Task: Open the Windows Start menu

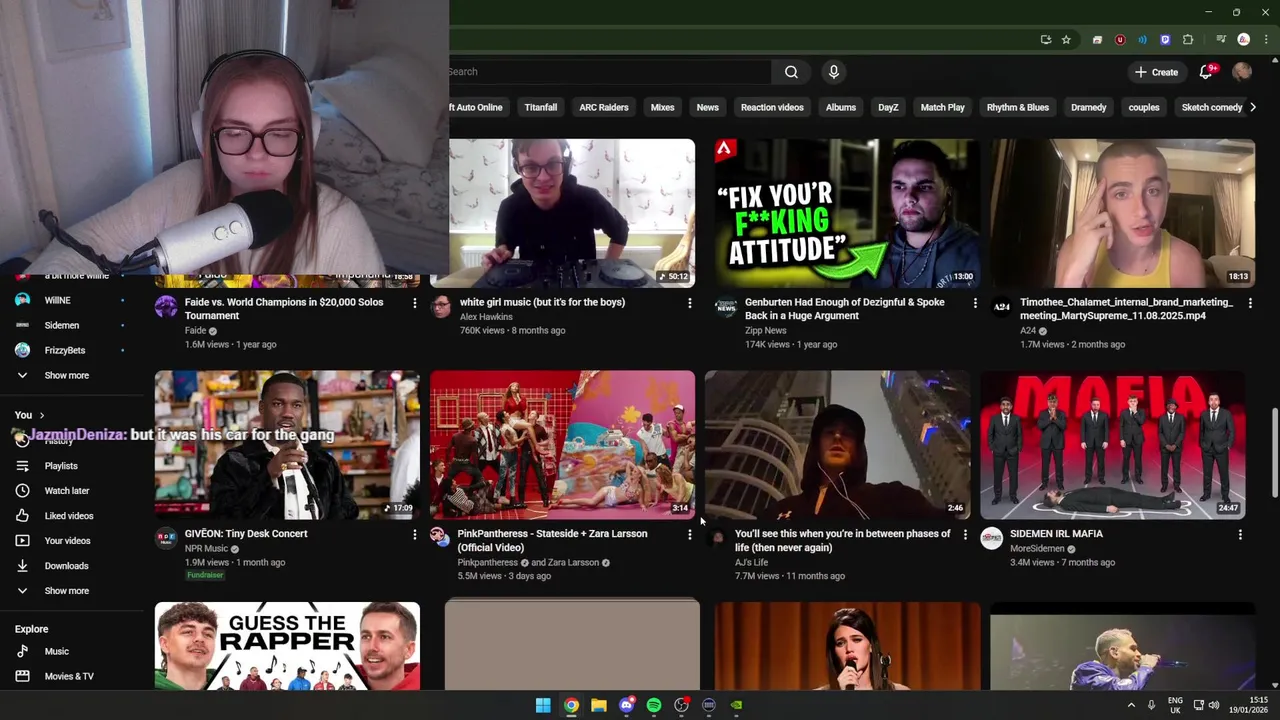Action: [543, 705]
